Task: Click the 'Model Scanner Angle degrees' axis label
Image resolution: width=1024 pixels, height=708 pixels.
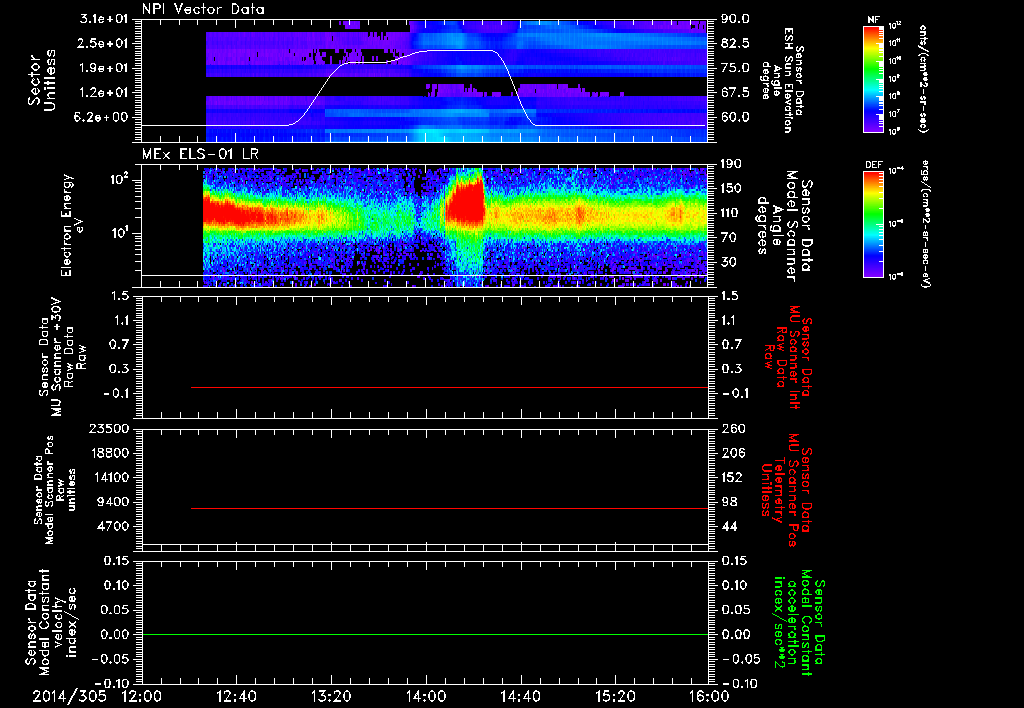Action: pos(784,226)
